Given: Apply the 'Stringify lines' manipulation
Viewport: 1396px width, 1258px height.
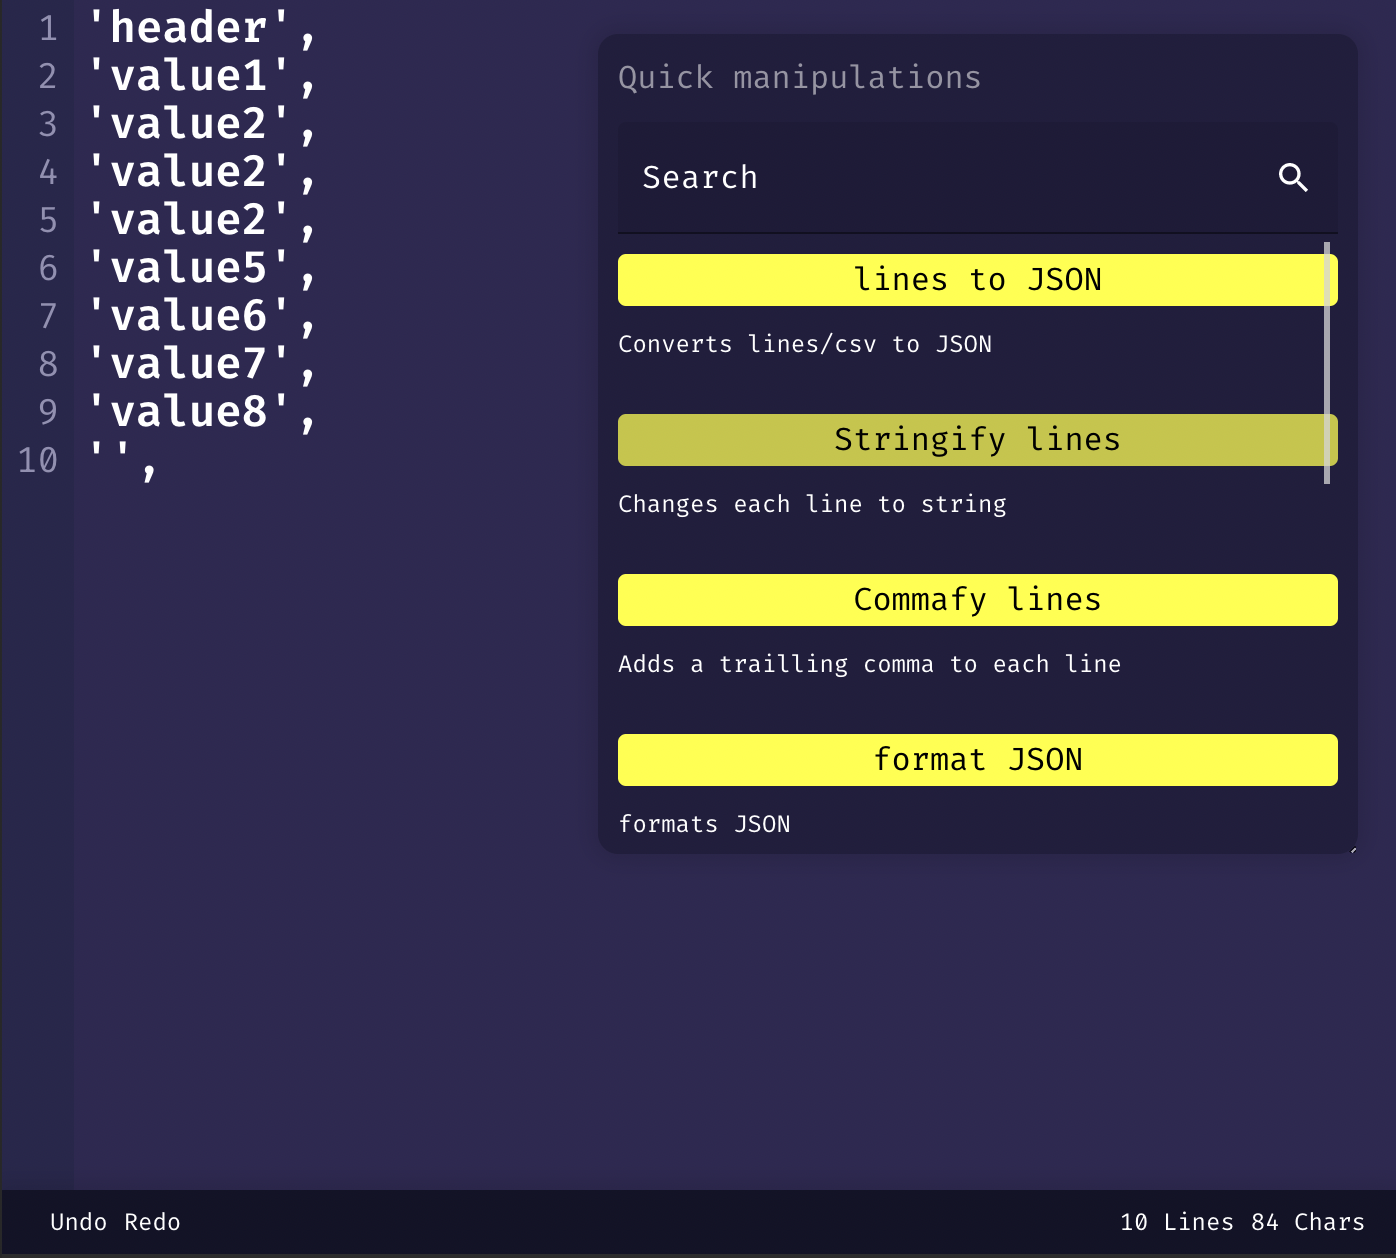Looking at the screenshot, I should pos(977,440).
